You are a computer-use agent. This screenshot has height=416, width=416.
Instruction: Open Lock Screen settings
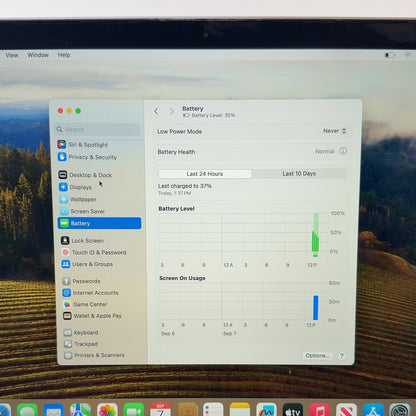point(82,240)
